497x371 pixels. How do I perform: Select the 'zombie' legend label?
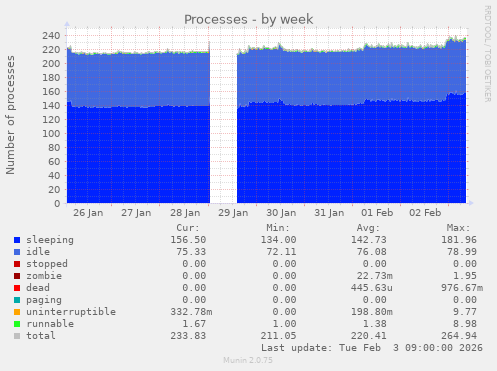[44, 276]
